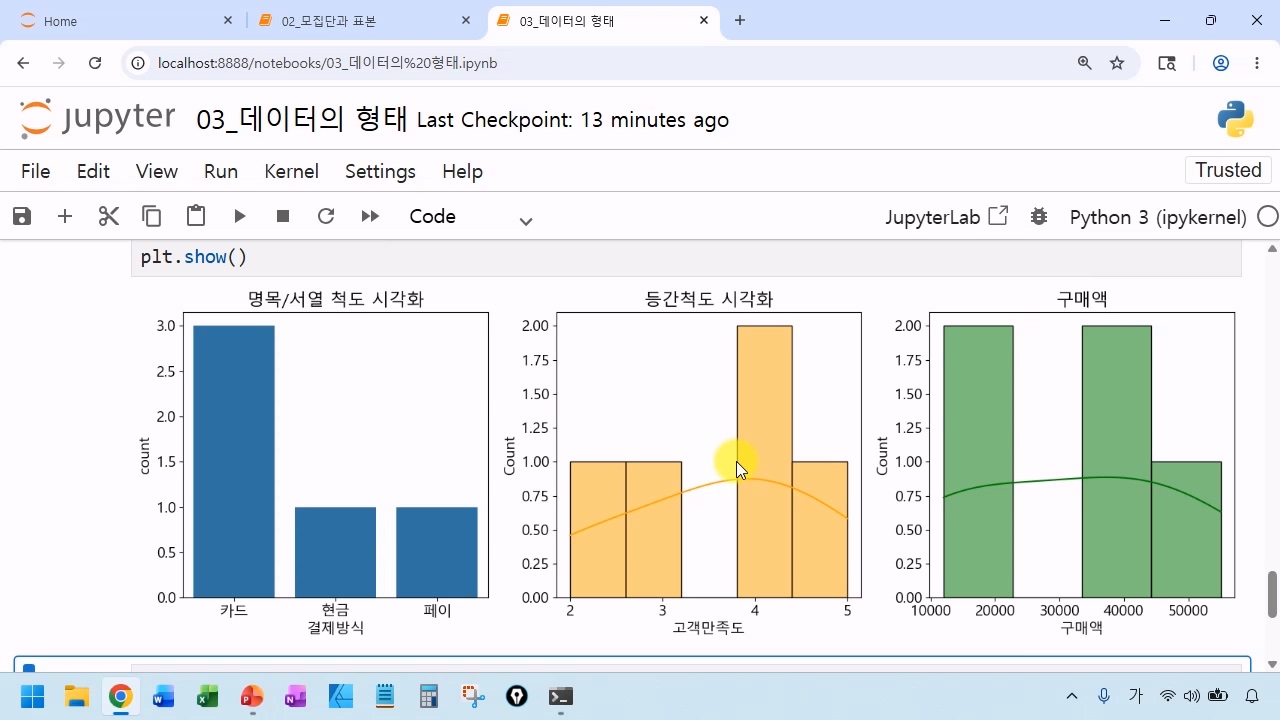The width and height of the screenshot is (1280, 720).
Task: Open Chrome from the taskbar
Action: [x=121, y=696]
